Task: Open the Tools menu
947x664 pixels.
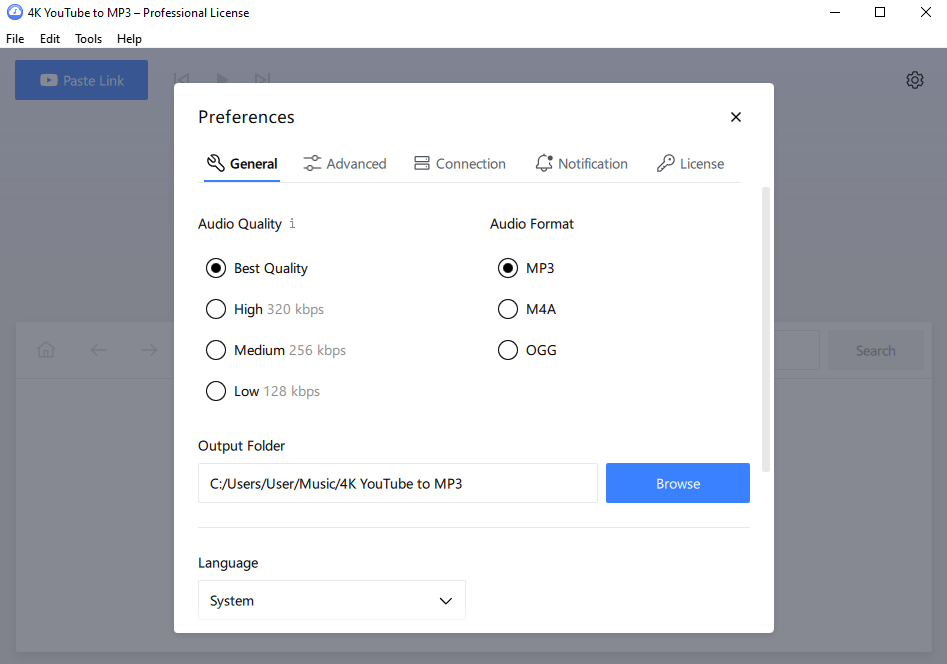Action: (88, 39)
